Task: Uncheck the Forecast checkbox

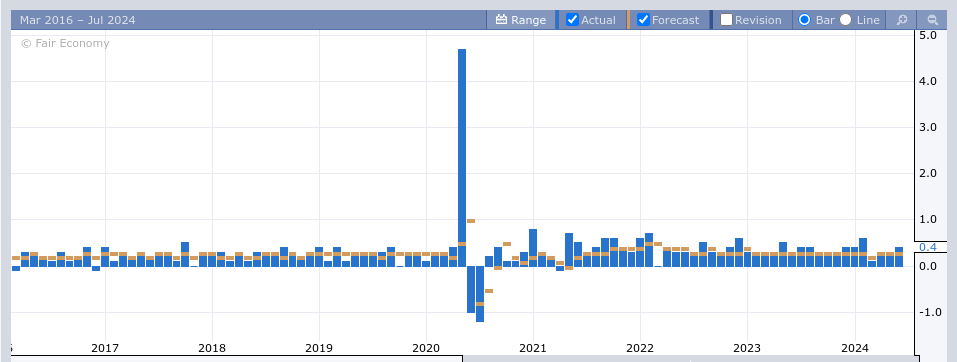Action: (643, 20)
